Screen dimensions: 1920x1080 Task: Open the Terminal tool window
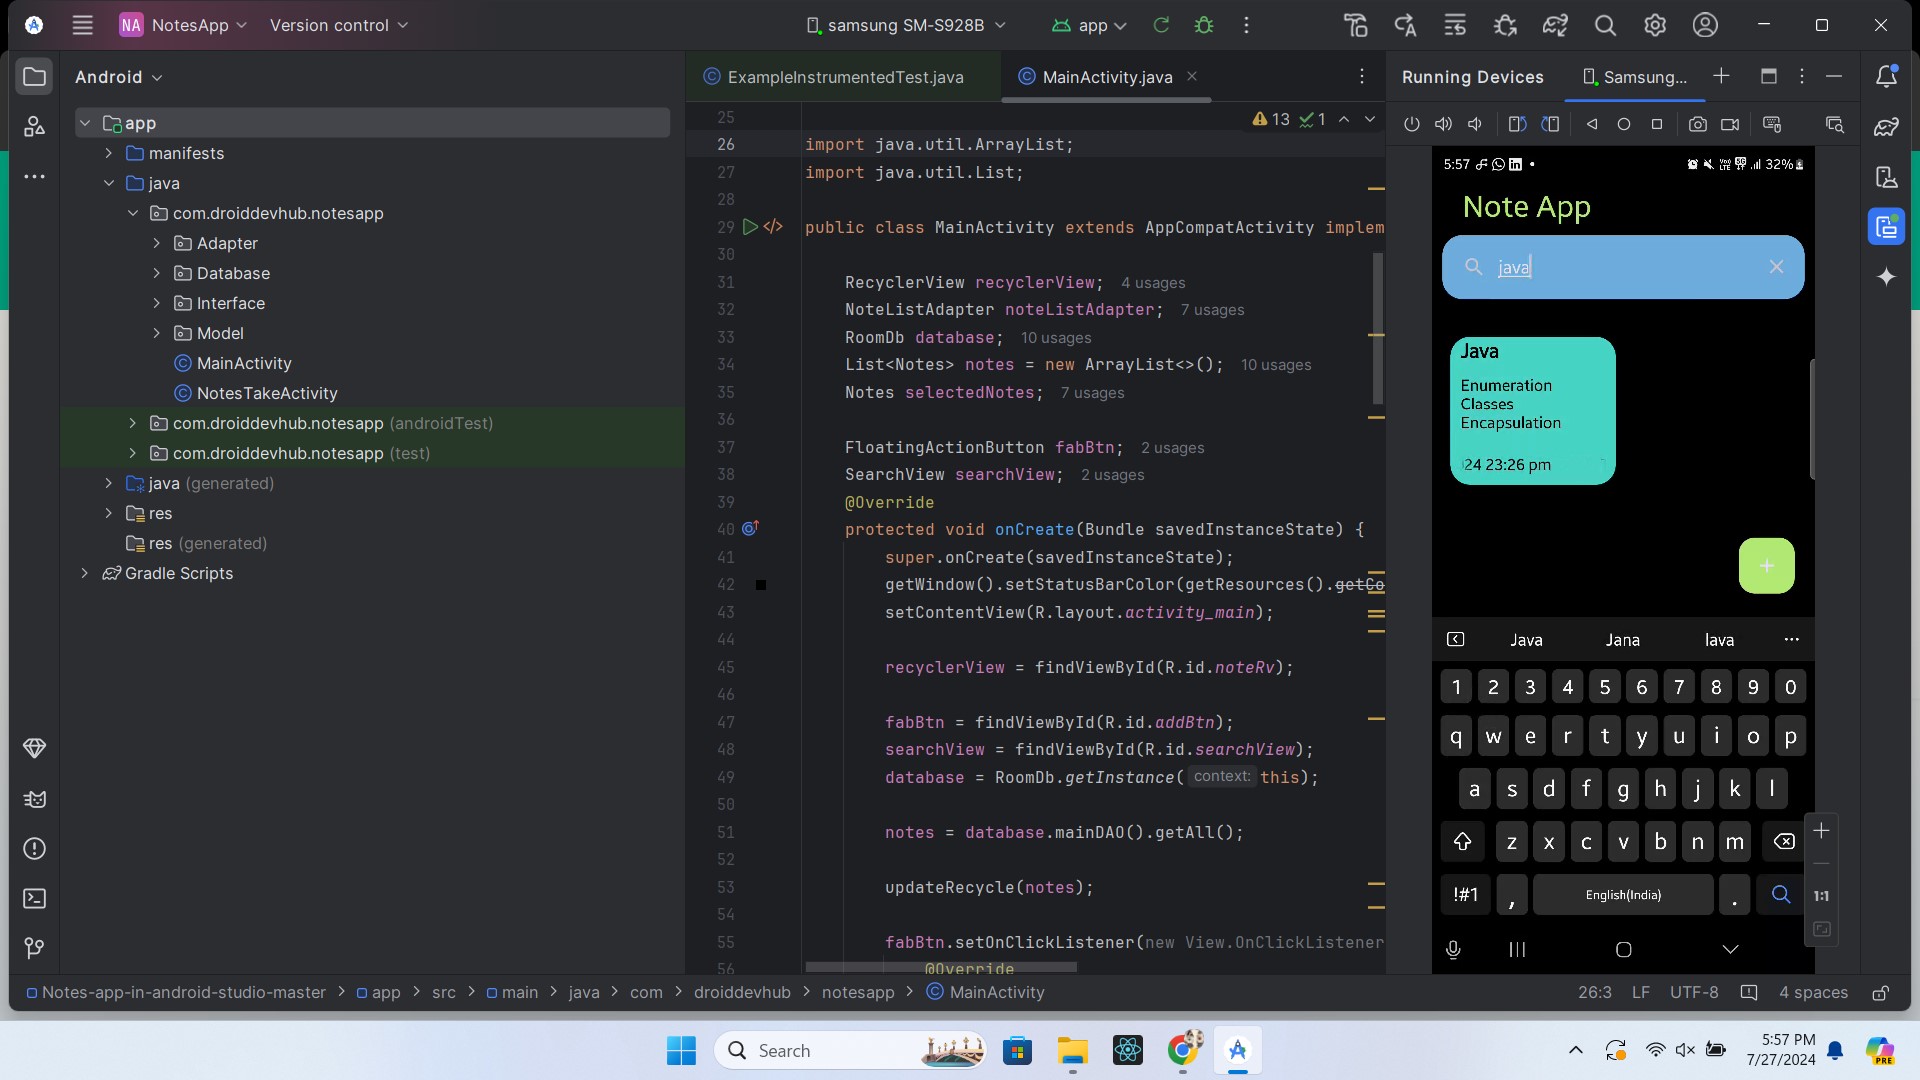click(34, 898)
